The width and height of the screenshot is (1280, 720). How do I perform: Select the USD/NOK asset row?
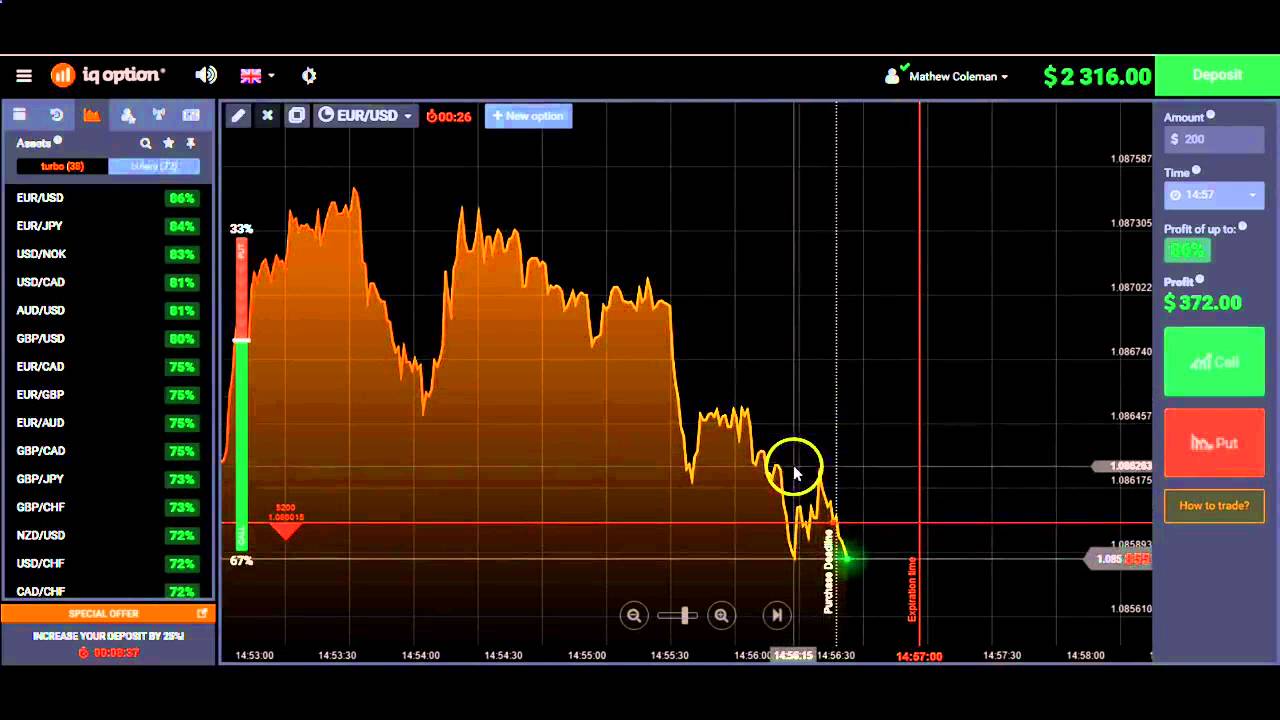pyautogui.click(x=106, y=254)
